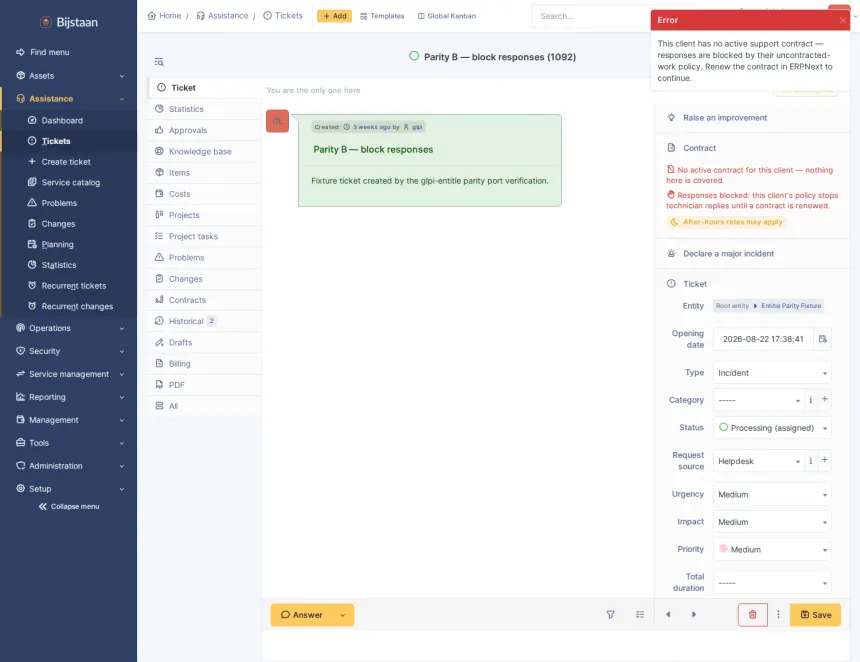Image resolution: width=860 pixels, height=662 pixels.
Task: Click the Search input field
Action: (590, 16)
